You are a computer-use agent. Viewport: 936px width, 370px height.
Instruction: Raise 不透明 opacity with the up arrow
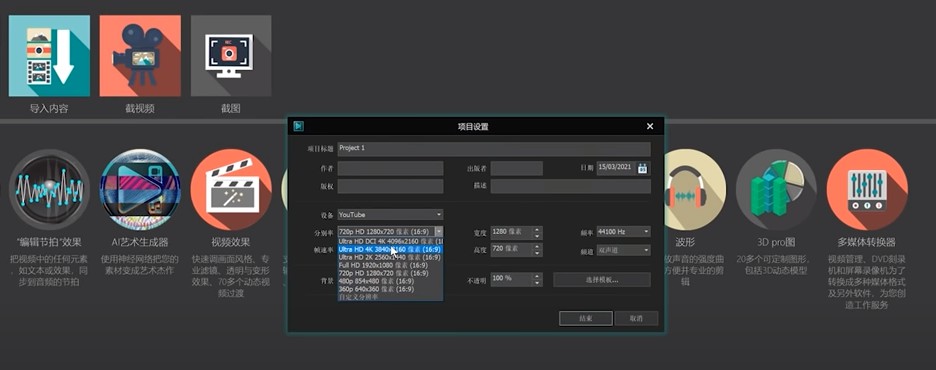click(x=537, y=276)
